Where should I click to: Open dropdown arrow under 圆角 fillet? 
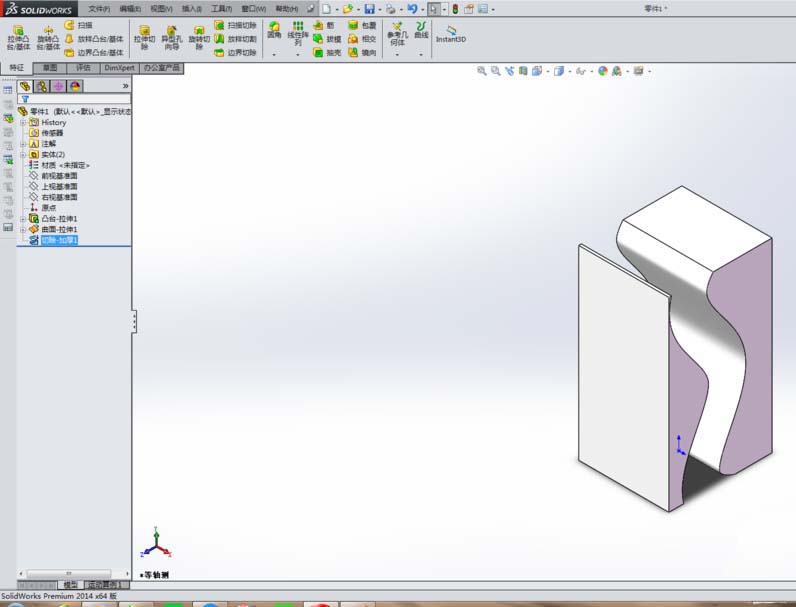point(274,54)
